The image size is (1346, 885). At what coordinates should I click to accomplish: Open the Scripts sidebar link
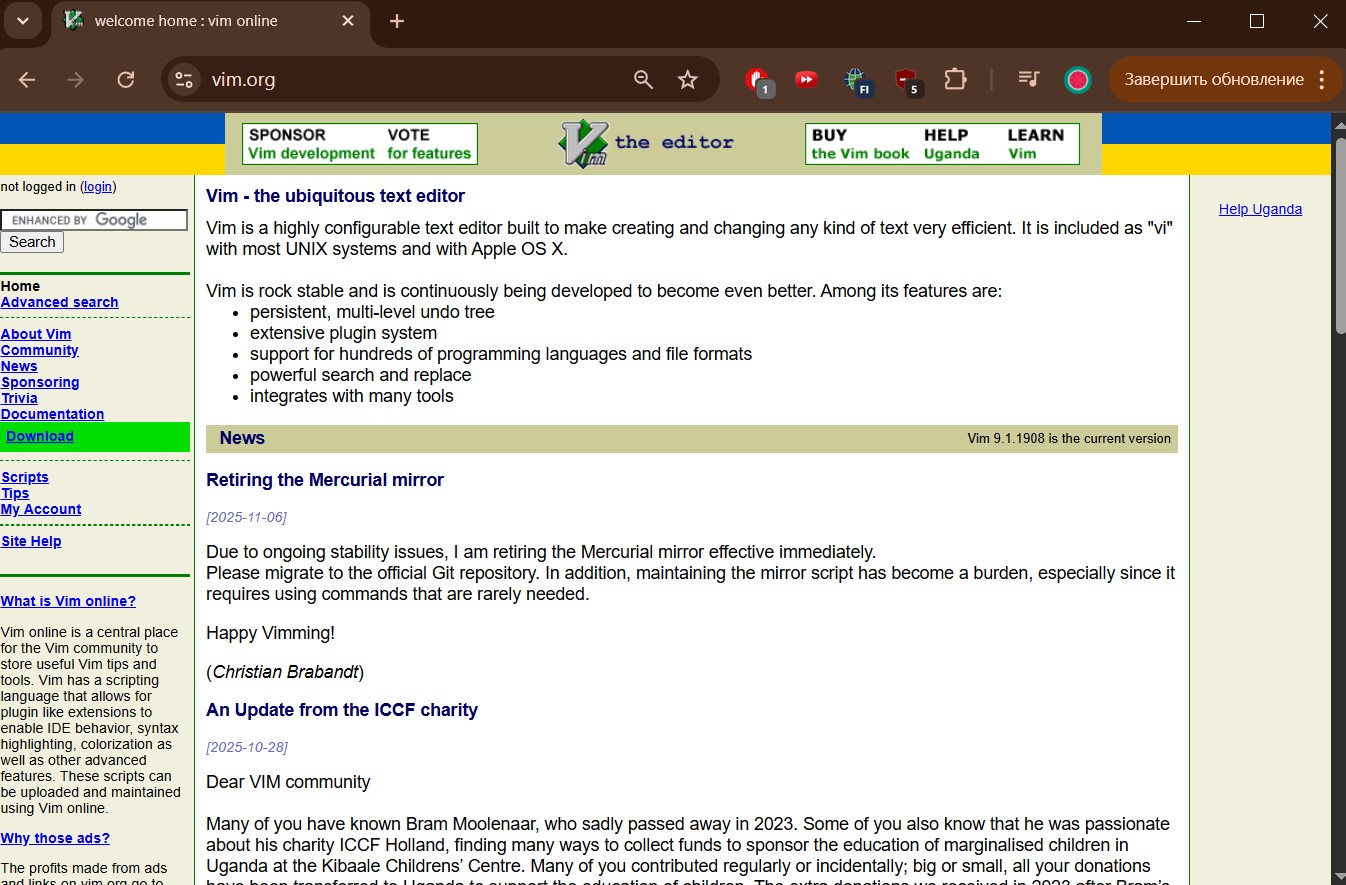[25, 477]
